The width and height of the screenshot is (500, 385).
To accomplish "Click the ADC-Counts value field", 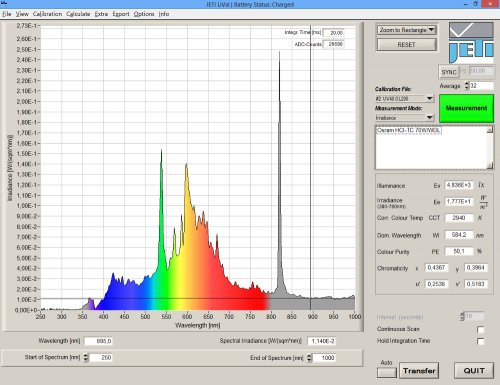I will click(334, 44).
